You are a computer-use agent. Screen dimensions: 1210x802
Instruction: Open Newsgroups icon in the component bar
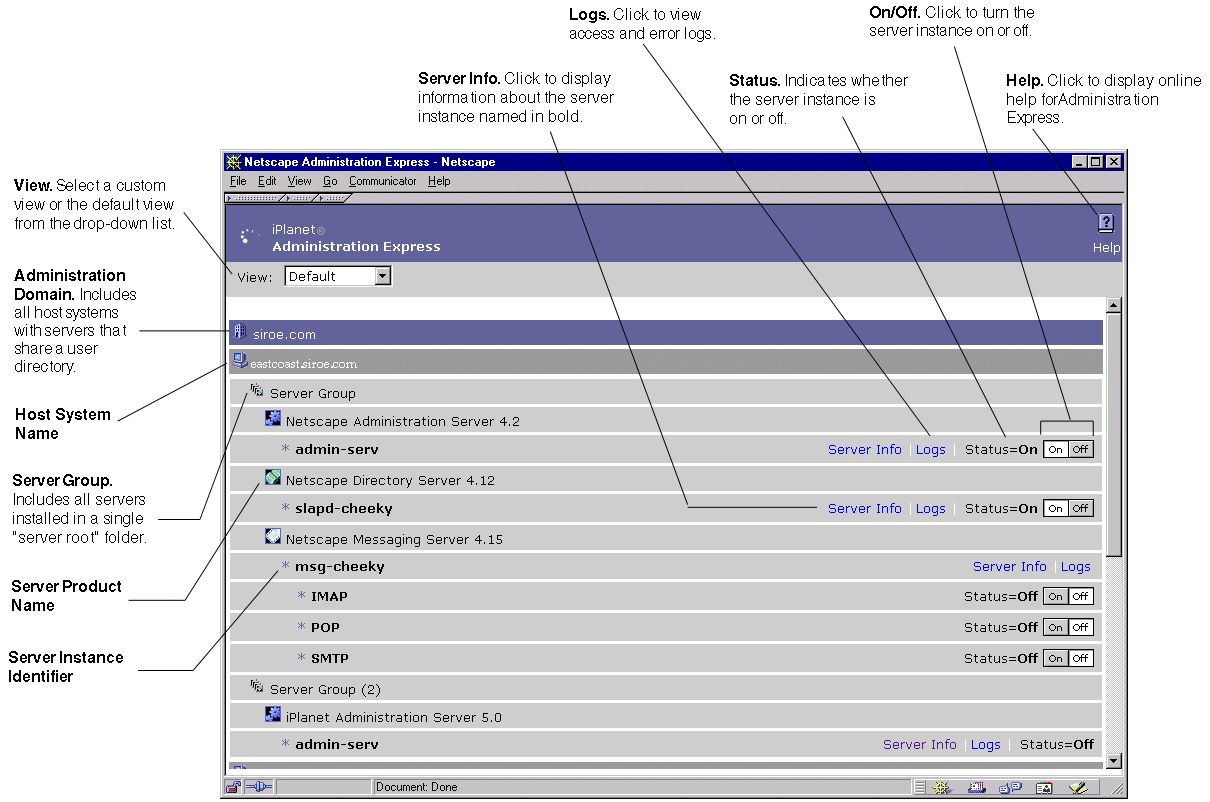[1009, 788]
